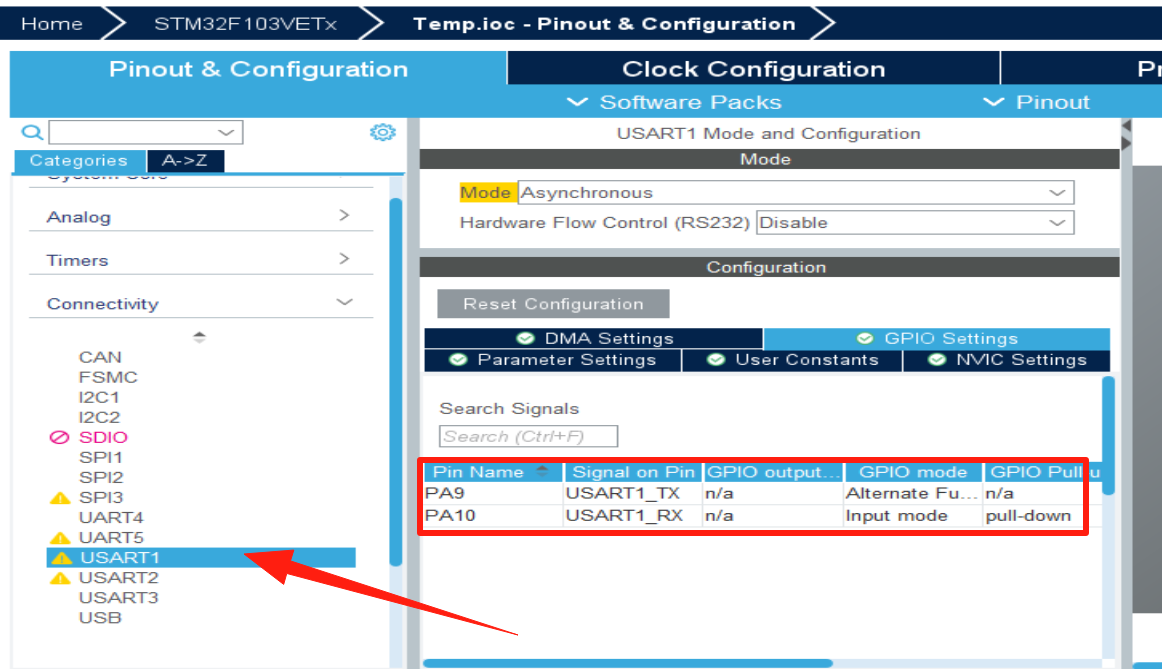Screen dimensions: 1162x669
Task: Switch to the Clock Configuration tab
Action: point(753,69)
